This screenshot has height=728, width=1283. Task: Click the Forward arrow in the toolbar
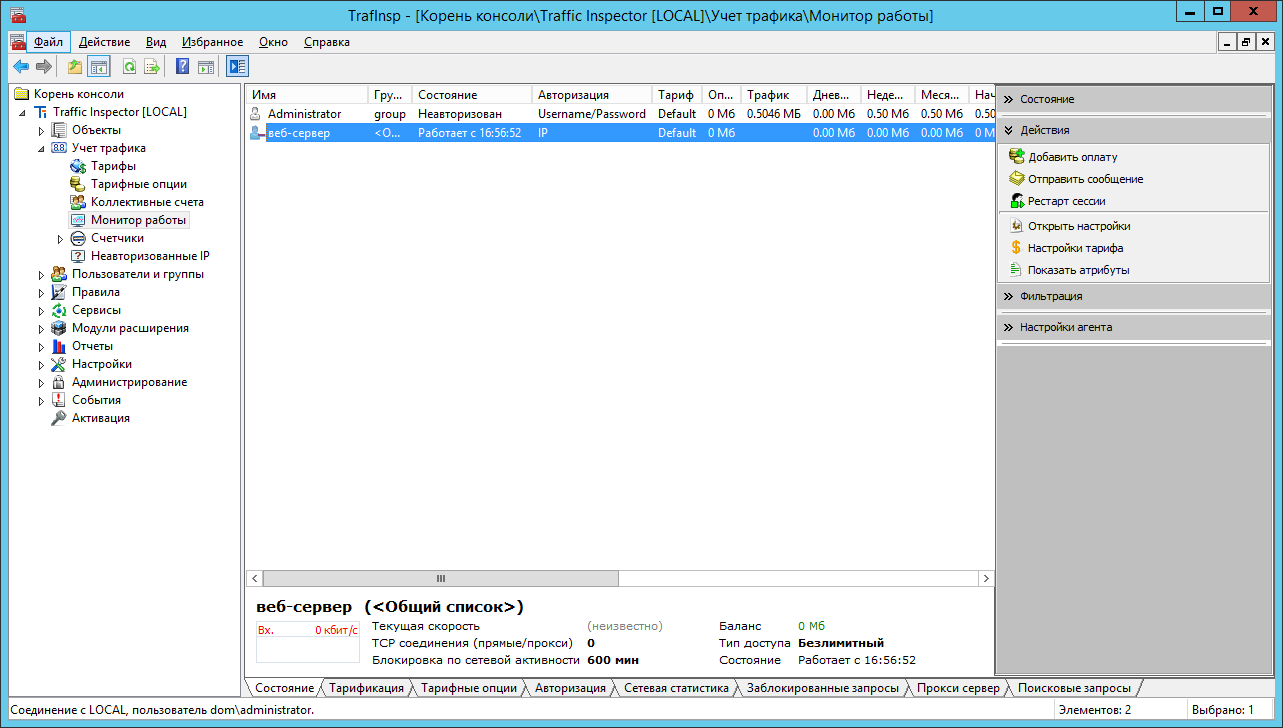tap(43, 67)
